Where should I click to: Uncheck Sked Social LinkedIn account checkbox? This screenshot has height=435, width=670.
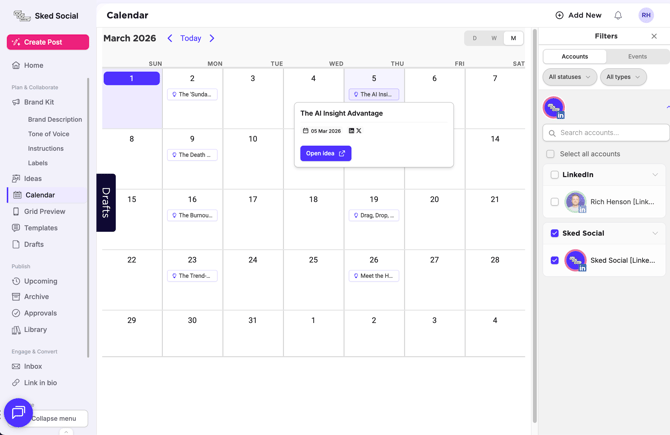(x=555, y=260)
